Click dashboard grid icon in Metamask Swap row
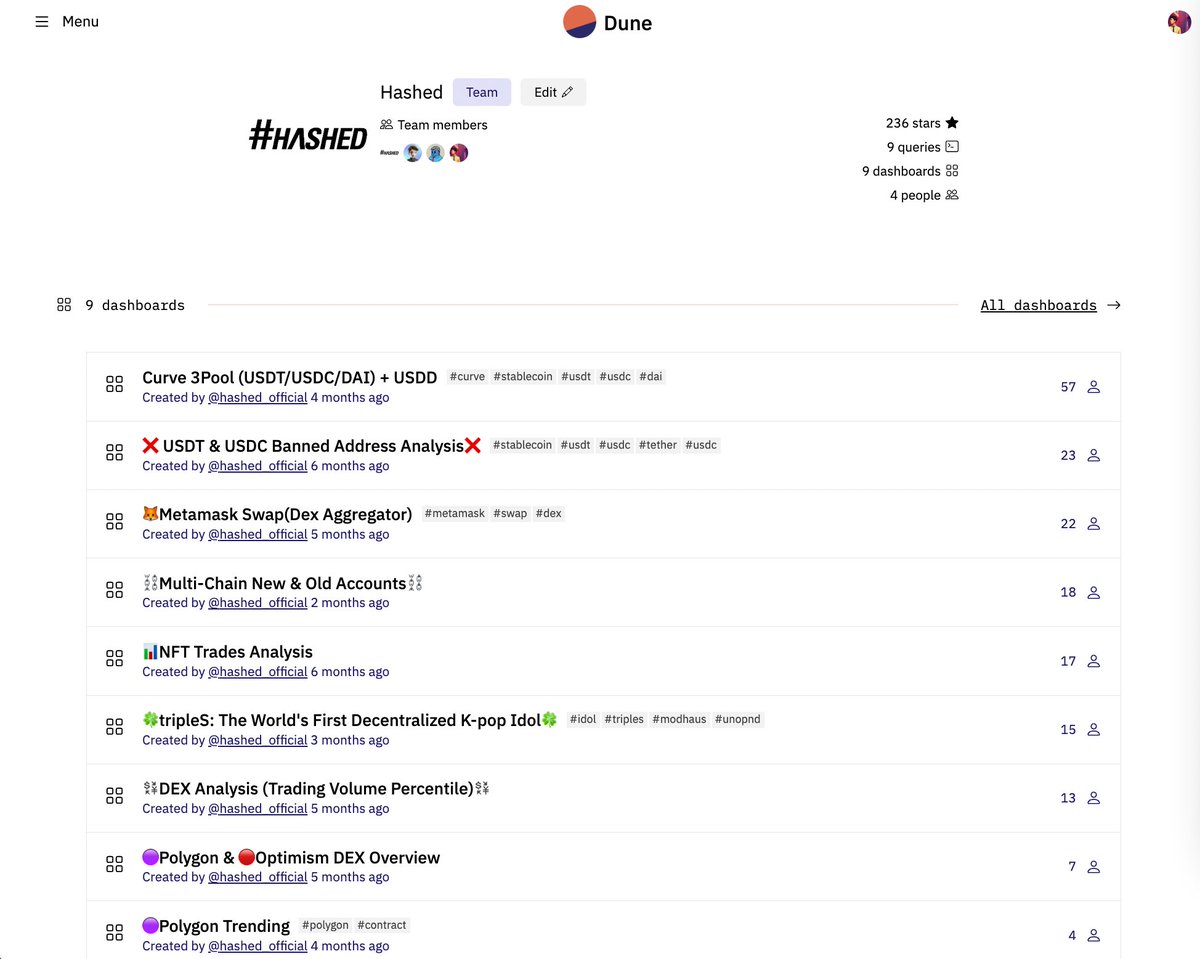The image size is (1200, 959). pyautogui.click(x=114, y=522)
